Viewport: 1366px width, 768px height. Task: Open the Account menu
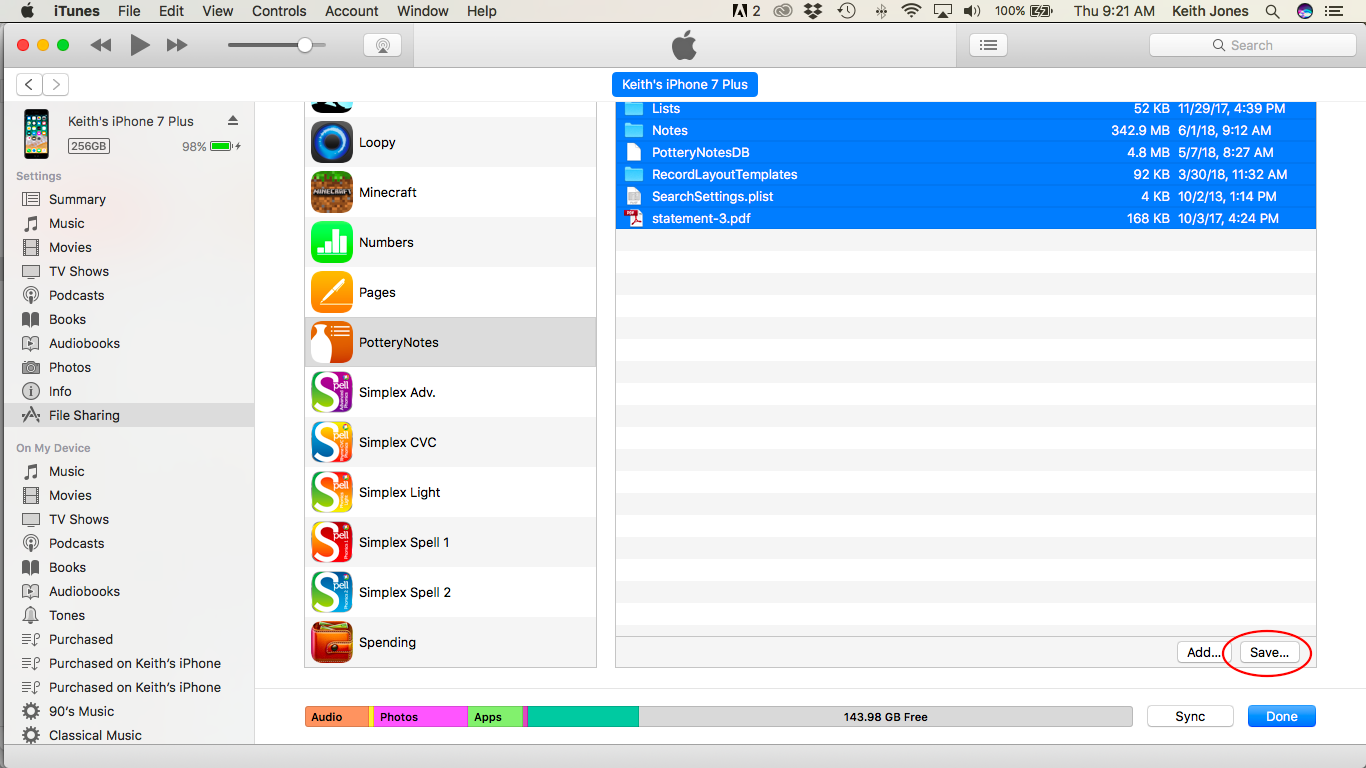click(352, 11)
